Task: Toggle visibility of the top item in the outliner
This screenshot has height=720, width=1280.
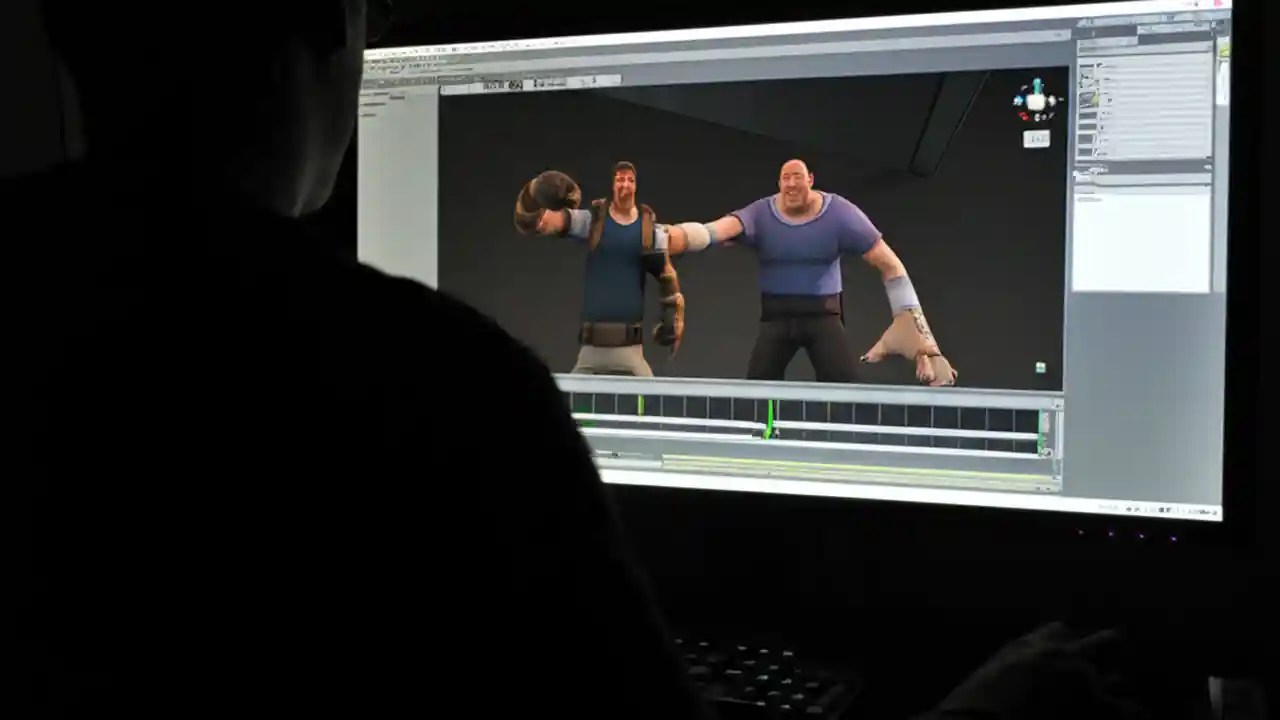Action: (x=1085, y=68)
